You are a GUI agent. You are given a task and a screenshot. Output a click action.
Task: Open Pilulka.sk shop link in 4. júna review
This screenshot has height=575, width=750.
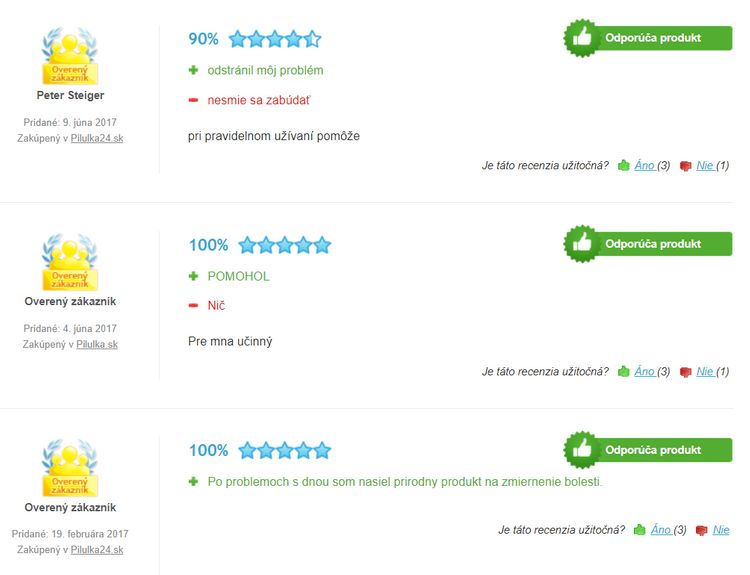coord(97,344)
